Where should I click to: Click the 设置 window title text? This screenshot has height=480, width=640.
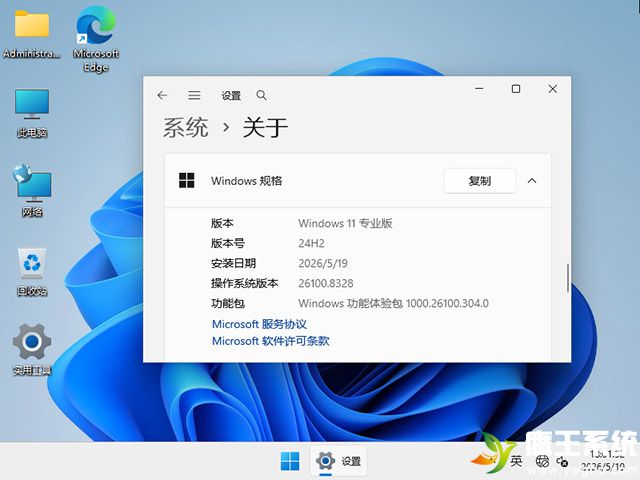(231, 96)
